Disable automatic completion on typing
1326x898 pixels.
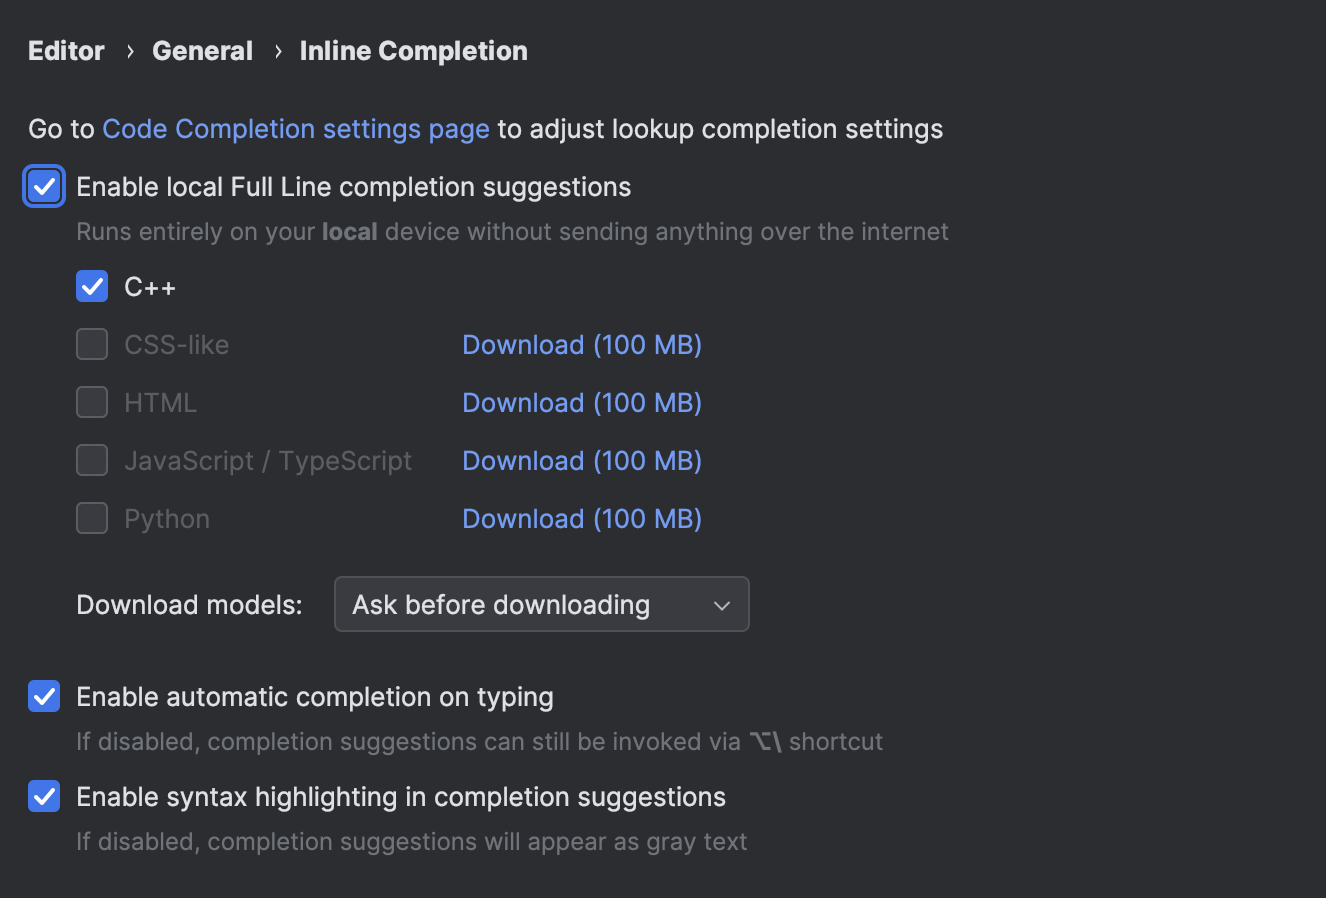(x=43, y=696)
